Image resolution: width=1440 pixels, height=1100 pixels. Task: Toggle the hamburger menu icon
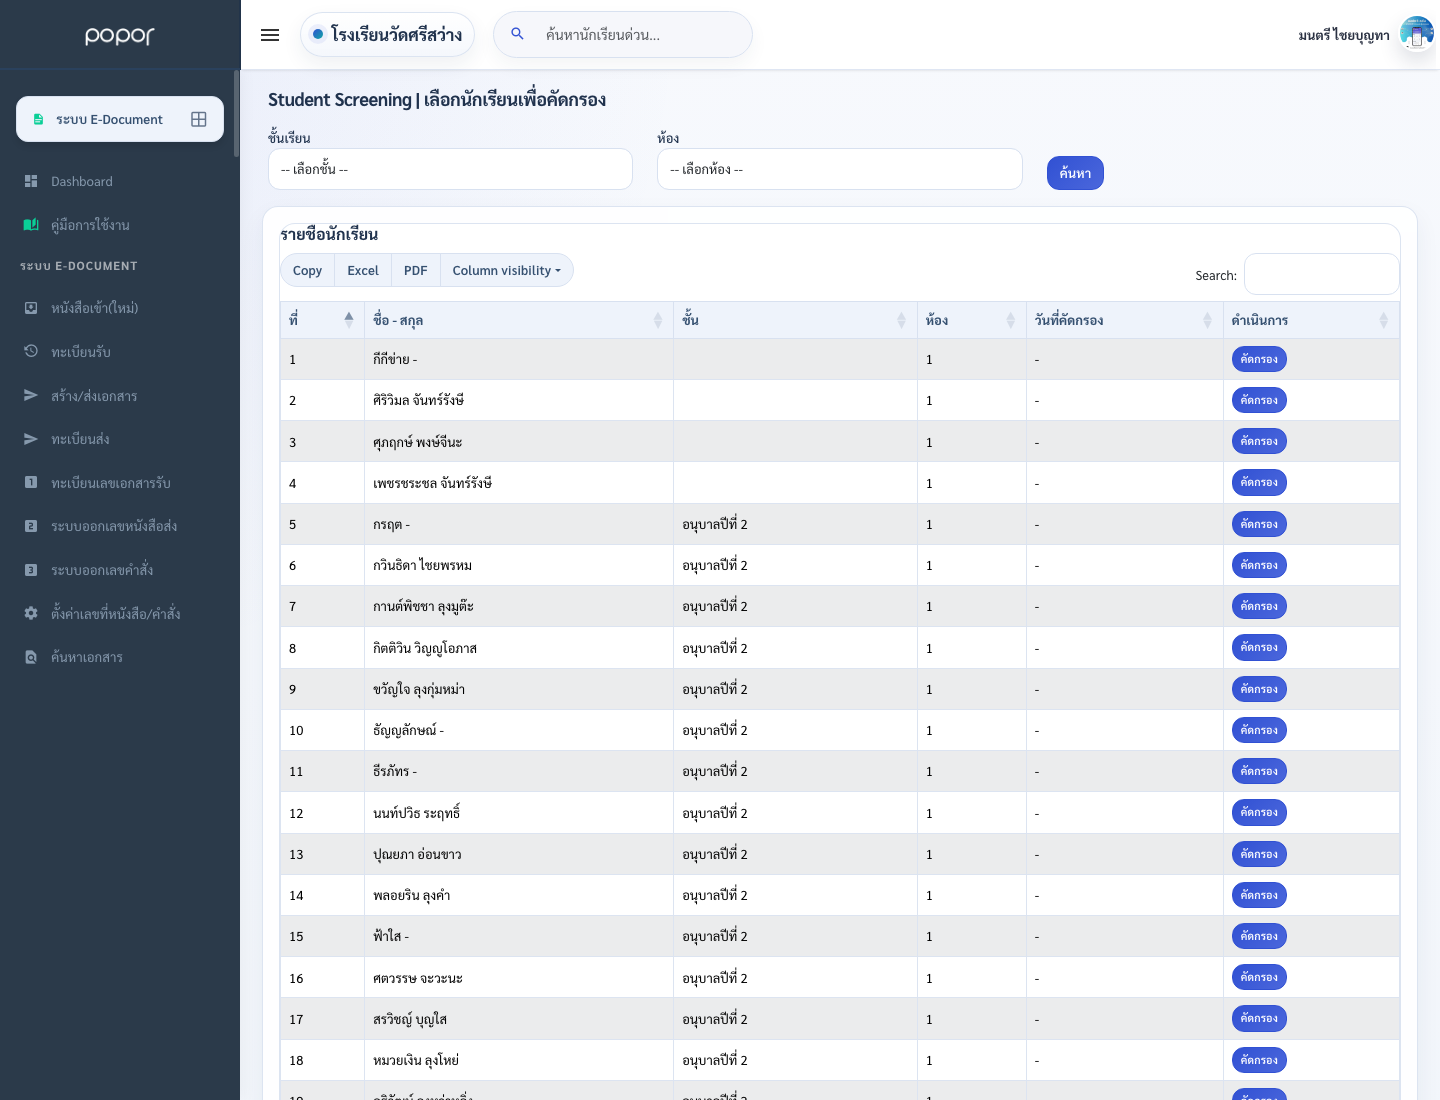click(270, 35)
